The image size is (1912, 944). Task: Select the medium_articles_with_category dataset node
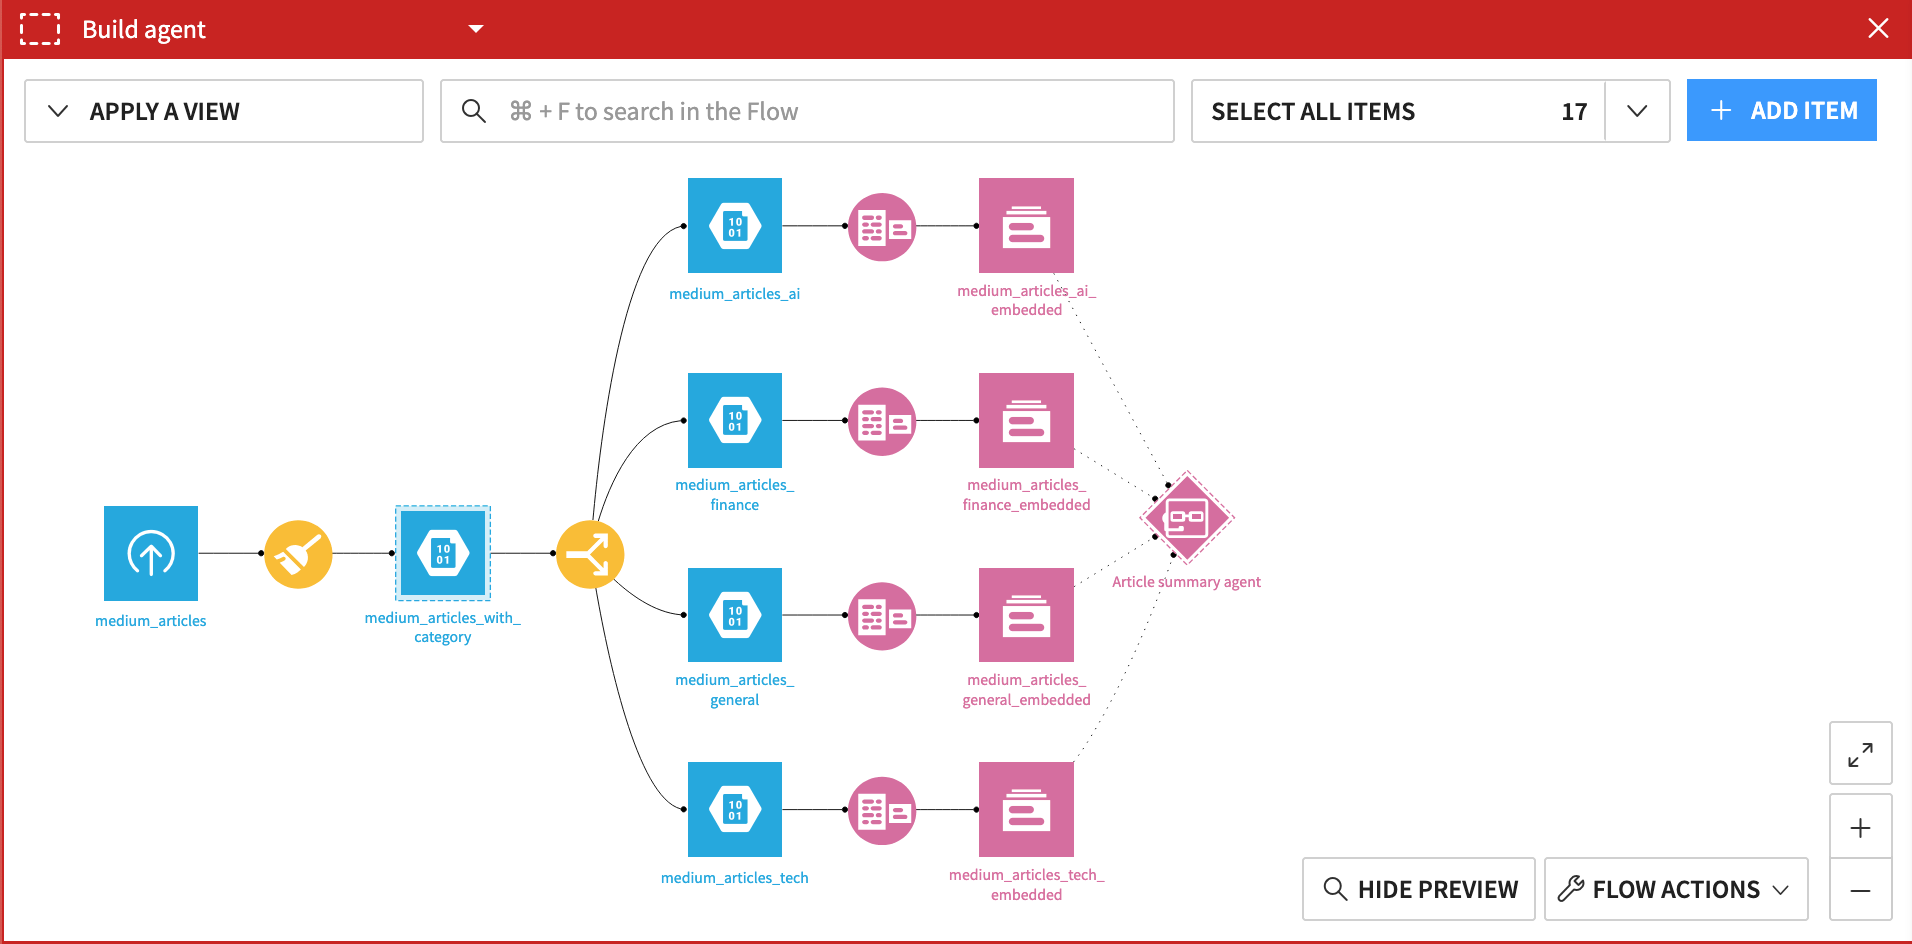[x=442, y=552]
